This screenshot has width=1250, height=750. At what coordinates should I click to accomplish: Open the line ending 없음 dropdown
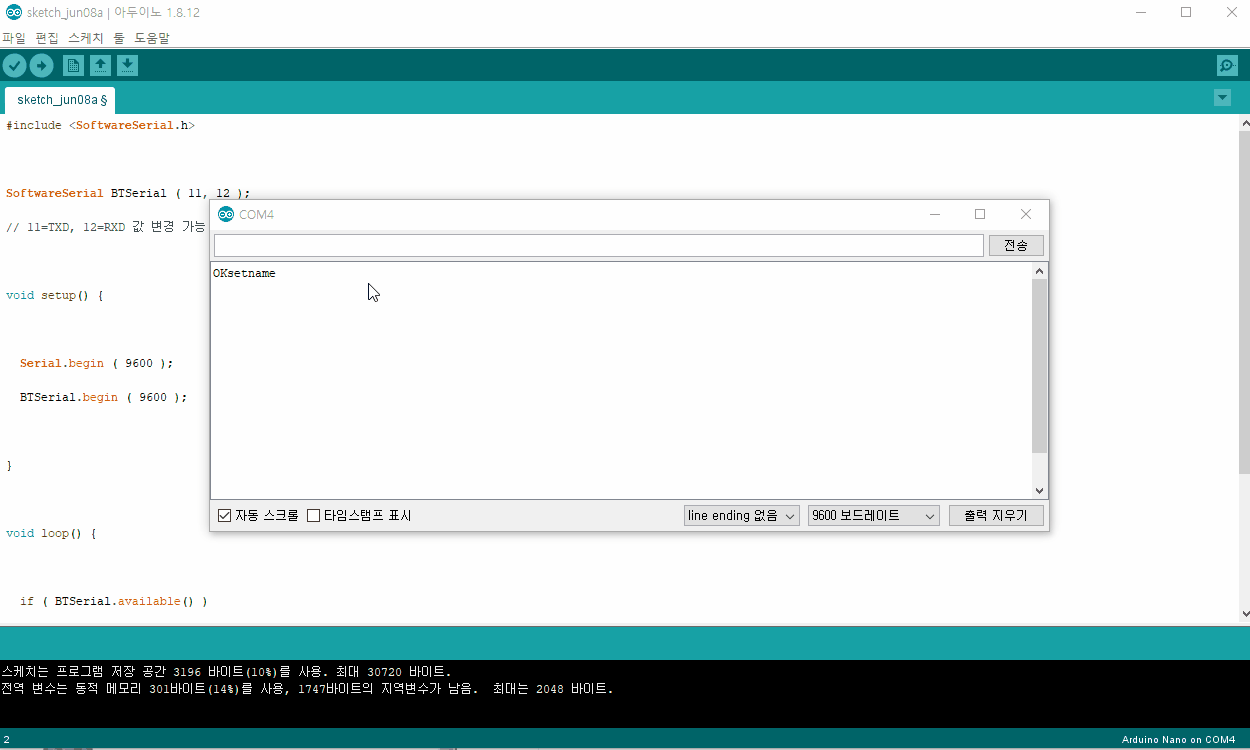pyautogui.click(x=742, y=516)
